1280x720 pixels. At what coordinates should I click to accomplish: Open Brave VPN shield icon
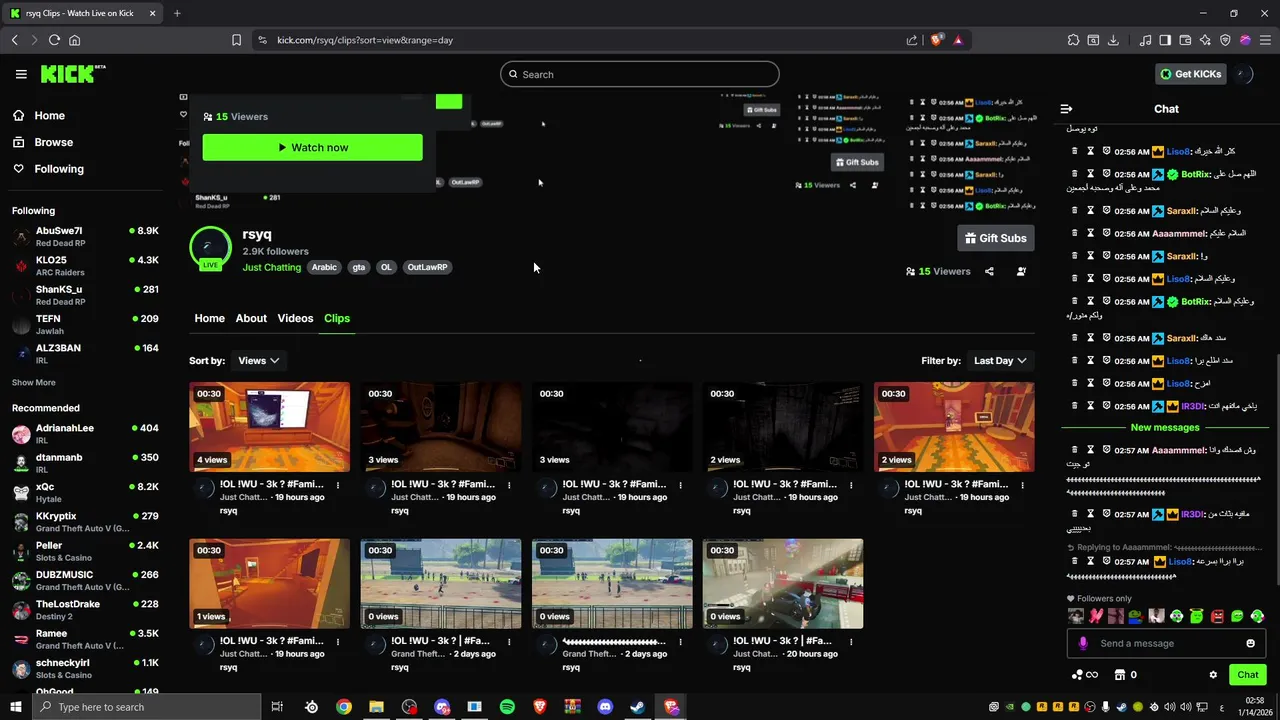(x=1225, y=40)
